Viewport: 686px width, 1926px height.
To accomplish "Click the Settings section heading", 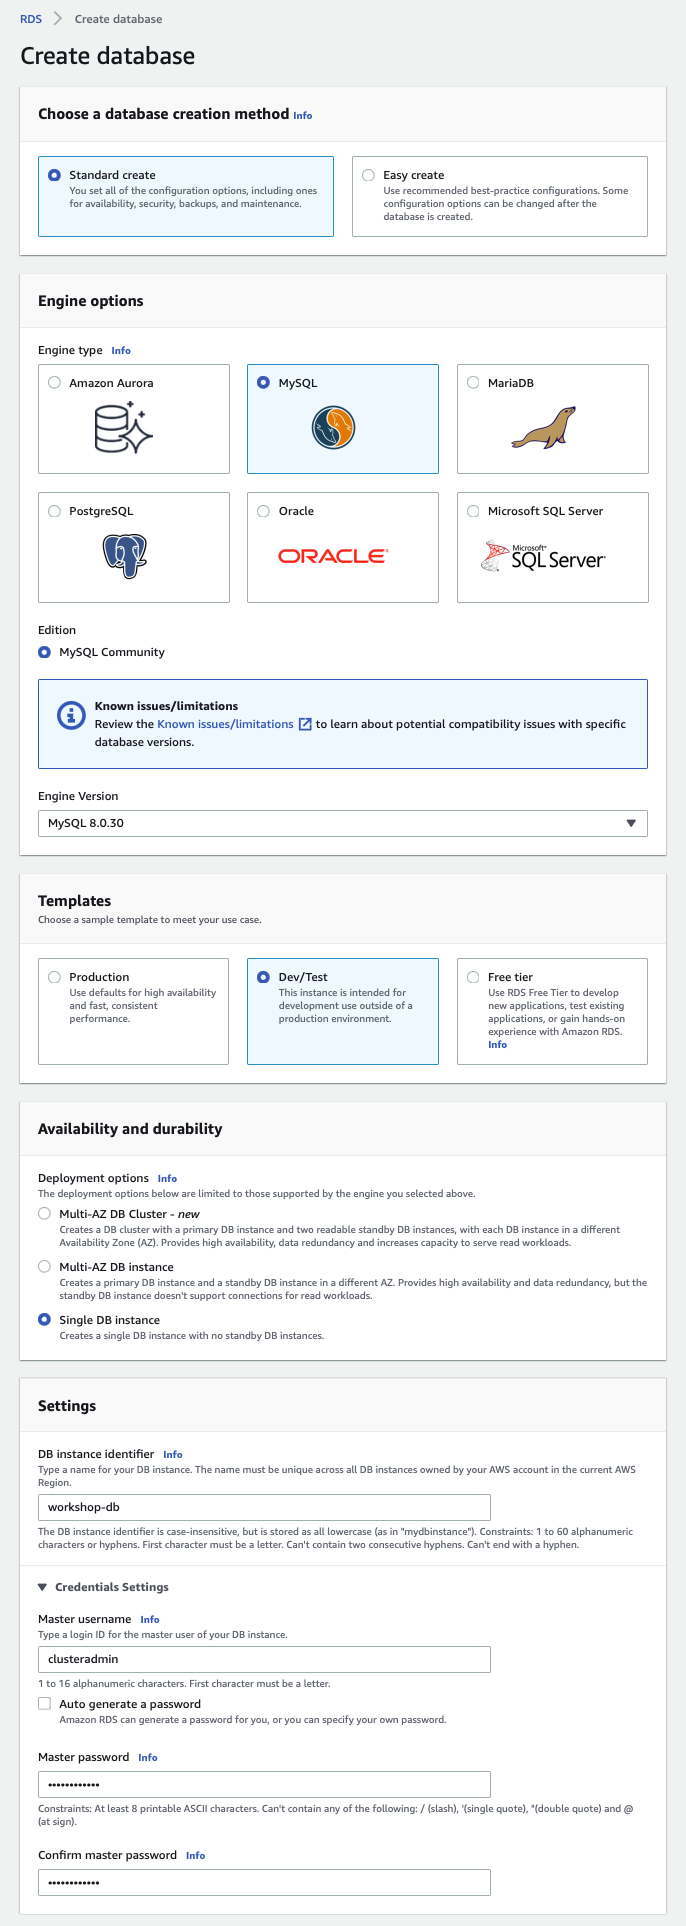I will pyautogui.click(x=67, y=1406).
